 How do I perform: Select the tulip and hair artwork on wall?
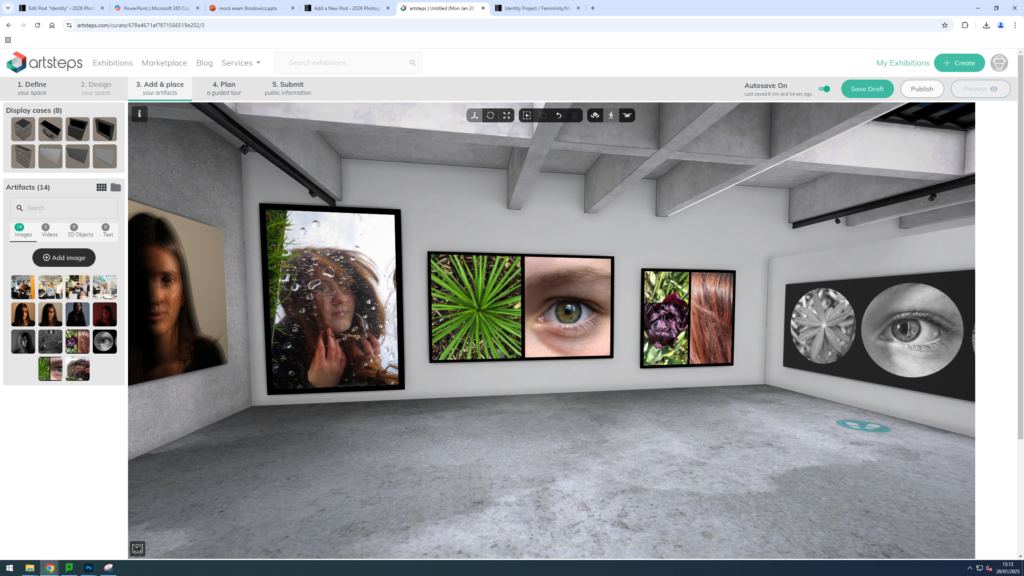click(x=688, y=317)
